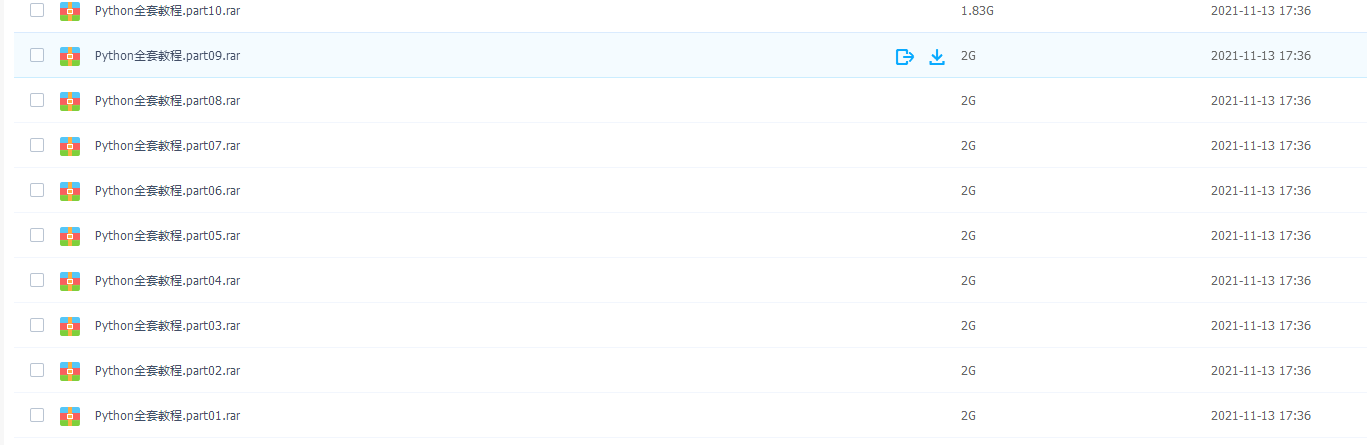The width and height of the screenshot is (1367, 445).
Task: Click the RAR archive icon for part04.rar
Action: [x=70, y=281]
